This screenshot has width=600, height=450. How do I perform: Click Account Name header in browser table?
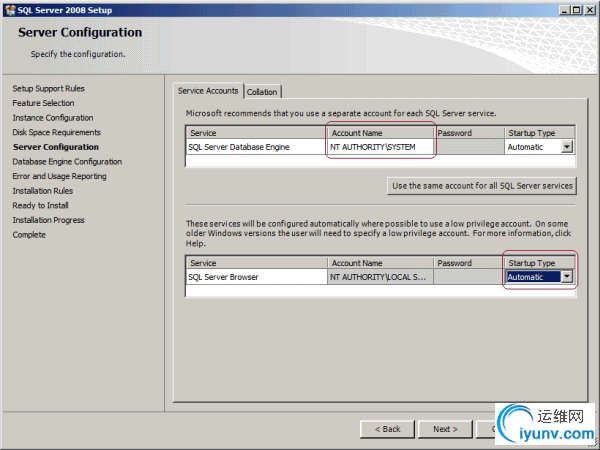tap(380, 263)
